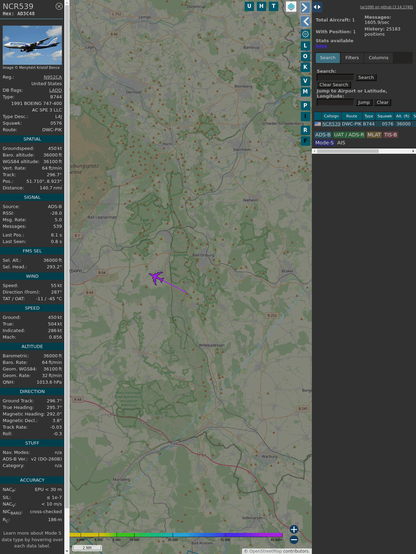416x554 pixels.
Task: Click the MLAT source legend
Action: tap(374, 135)
